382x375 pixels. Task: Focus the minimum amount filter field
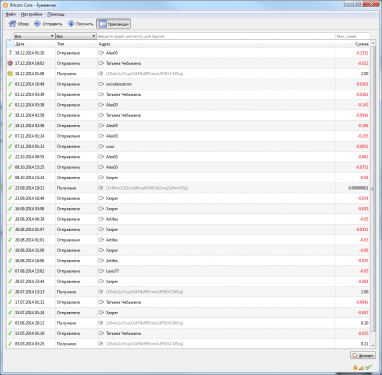tap(353, 36)
